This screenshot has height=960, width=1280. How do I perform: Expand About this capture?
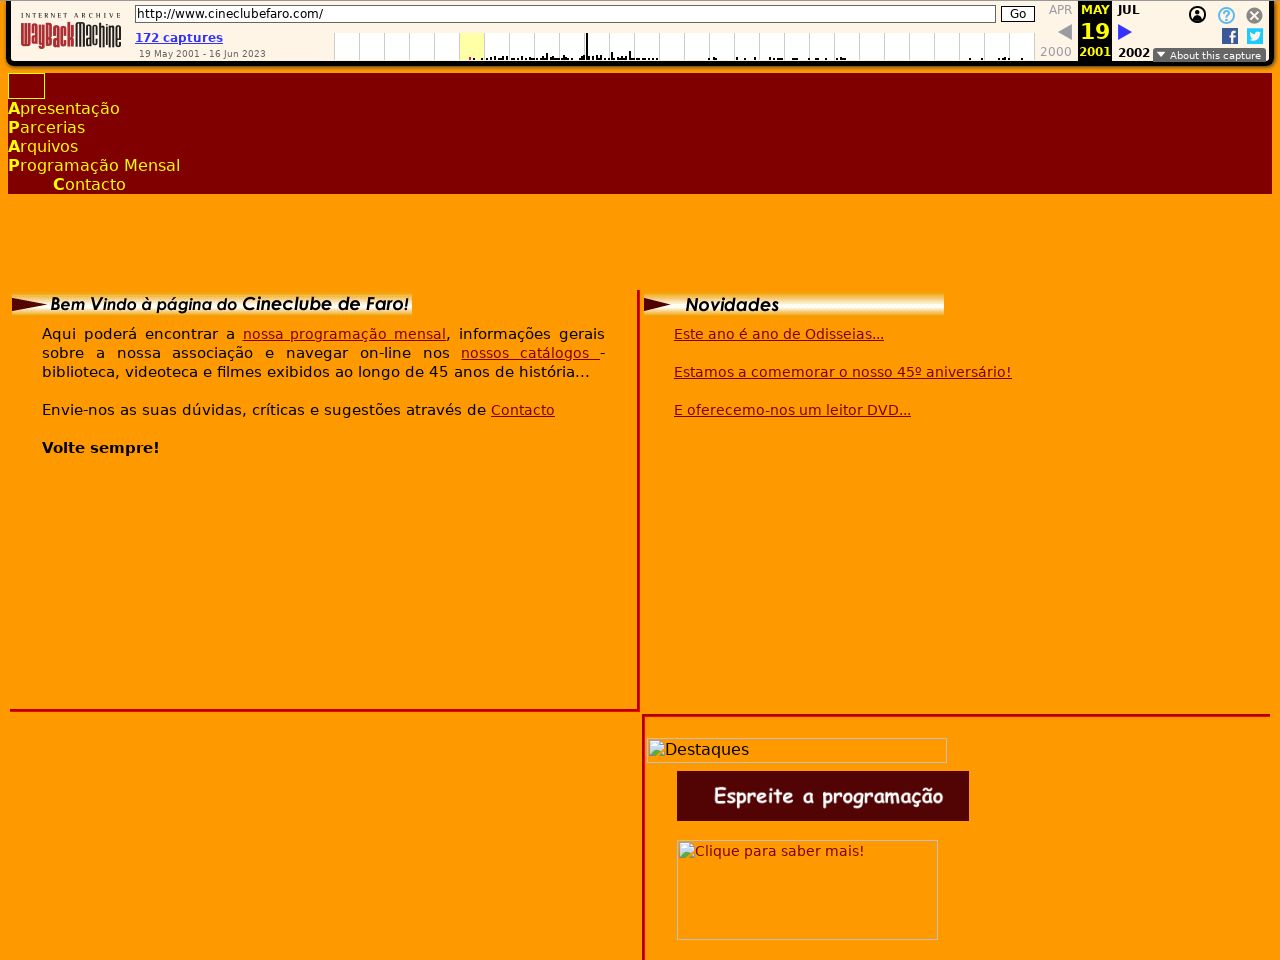click(1208, 55)
